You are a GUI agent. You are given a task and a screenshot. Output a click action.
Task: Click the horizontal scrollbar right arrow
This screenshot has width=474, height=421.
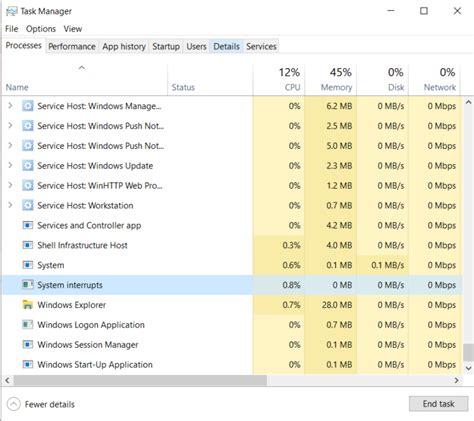[456, 380]
